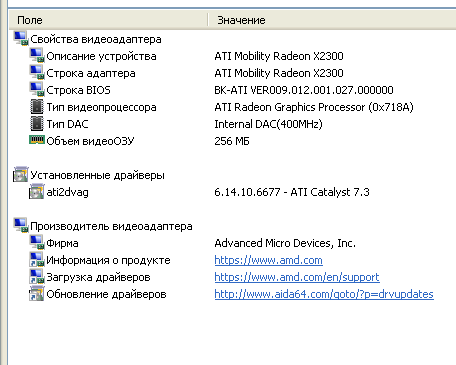The image size is (456, 365).
Task: Click ATI Mobility Radeon X2300 in Строка адаптера row
Action: coord(279,73)
